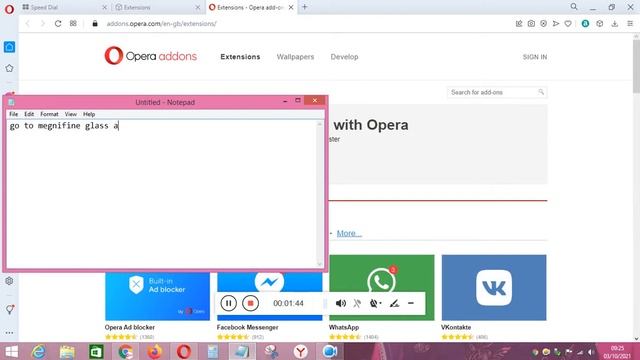Toggle the recorder microphone icon

pyautogui.click(x=357, y=303)
